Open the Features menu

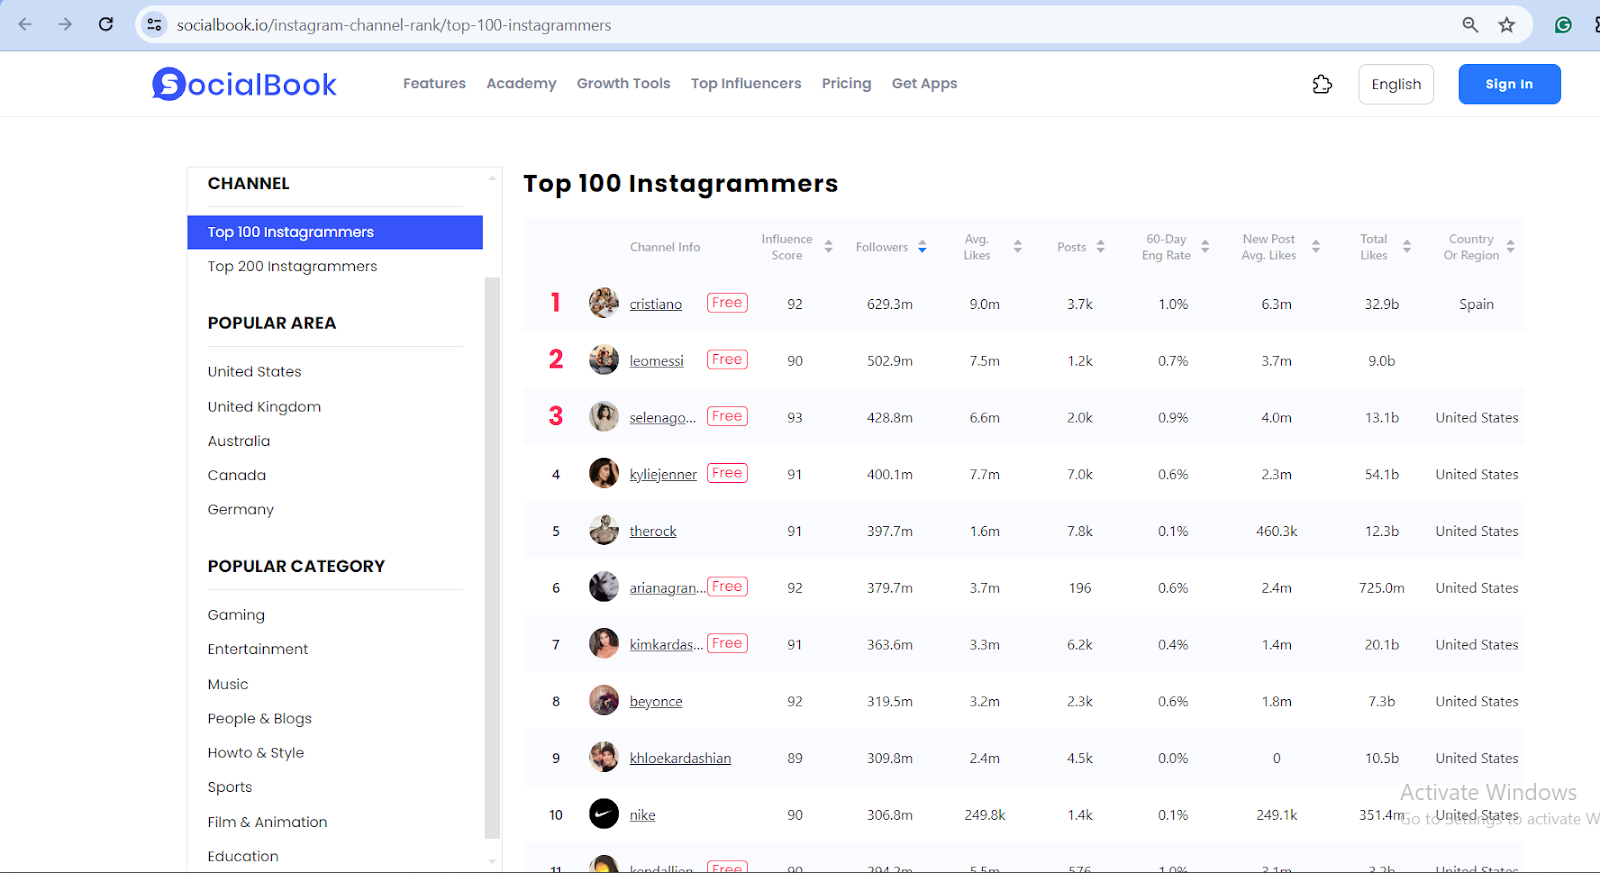click(434, 84)
